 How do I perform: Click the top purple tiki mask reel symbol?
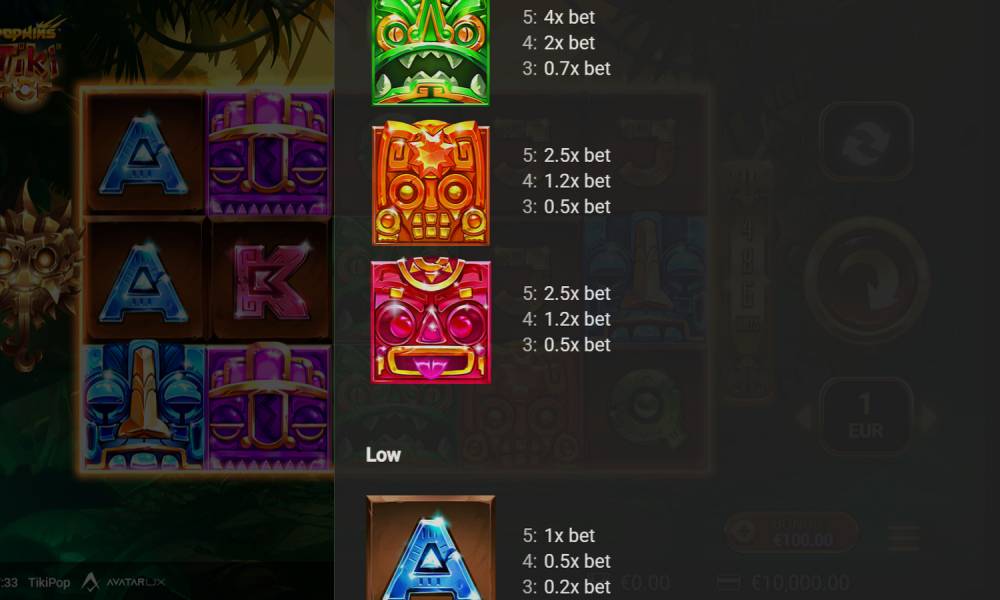[269, 153]
